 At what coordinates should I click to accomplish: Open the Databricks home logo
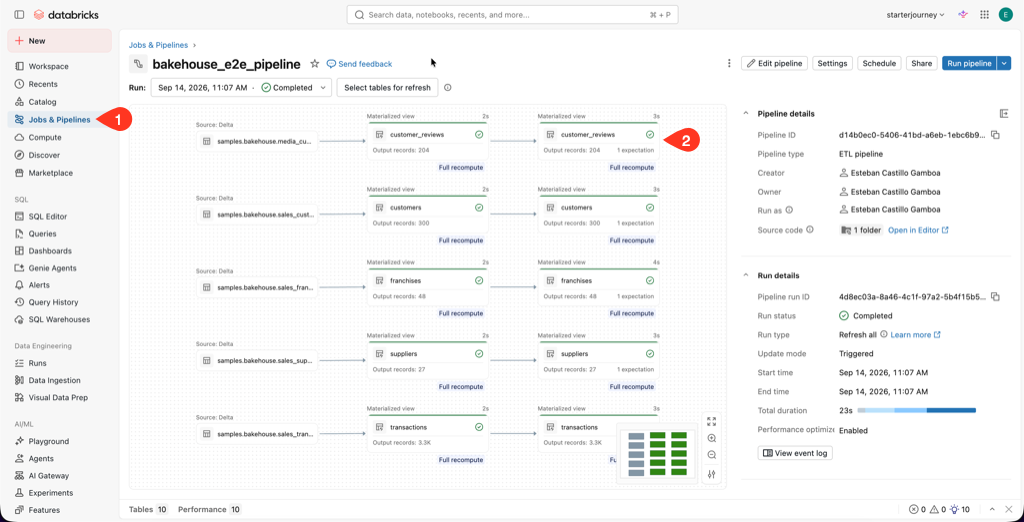[x=66, y=14]
